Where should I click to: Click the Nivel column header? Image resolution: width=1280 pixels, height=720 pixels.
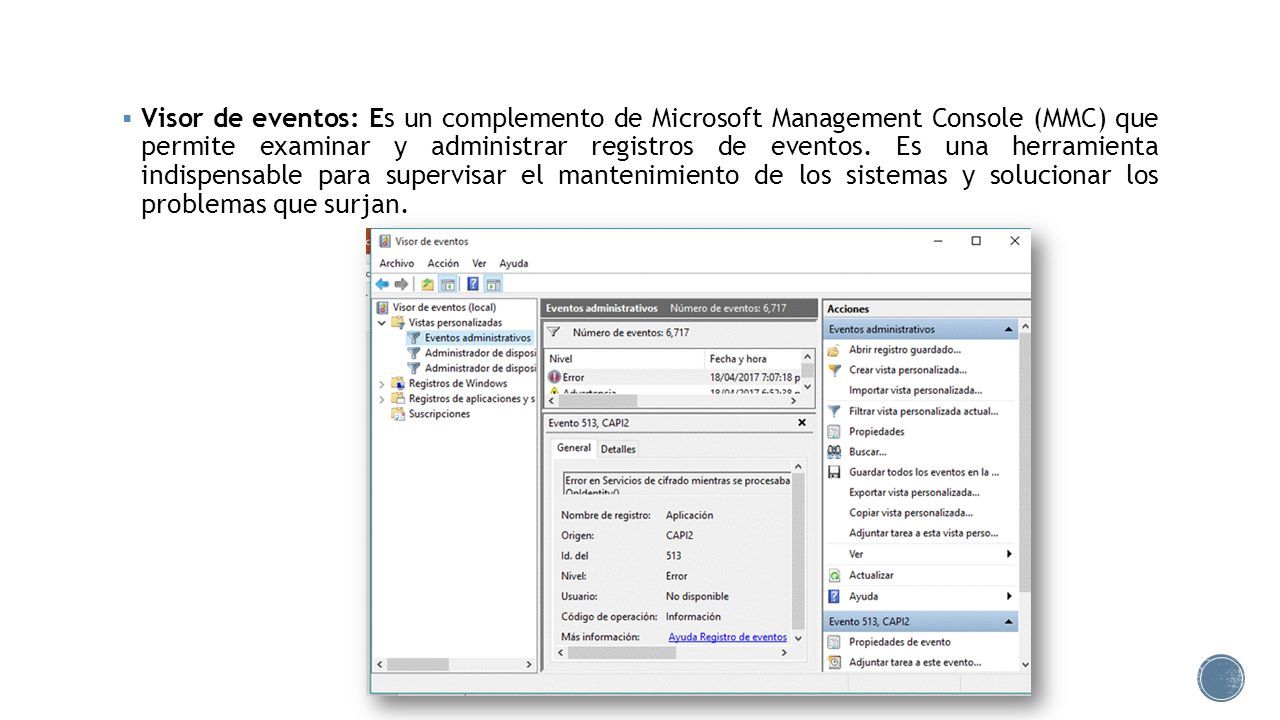tap(624, 358)
